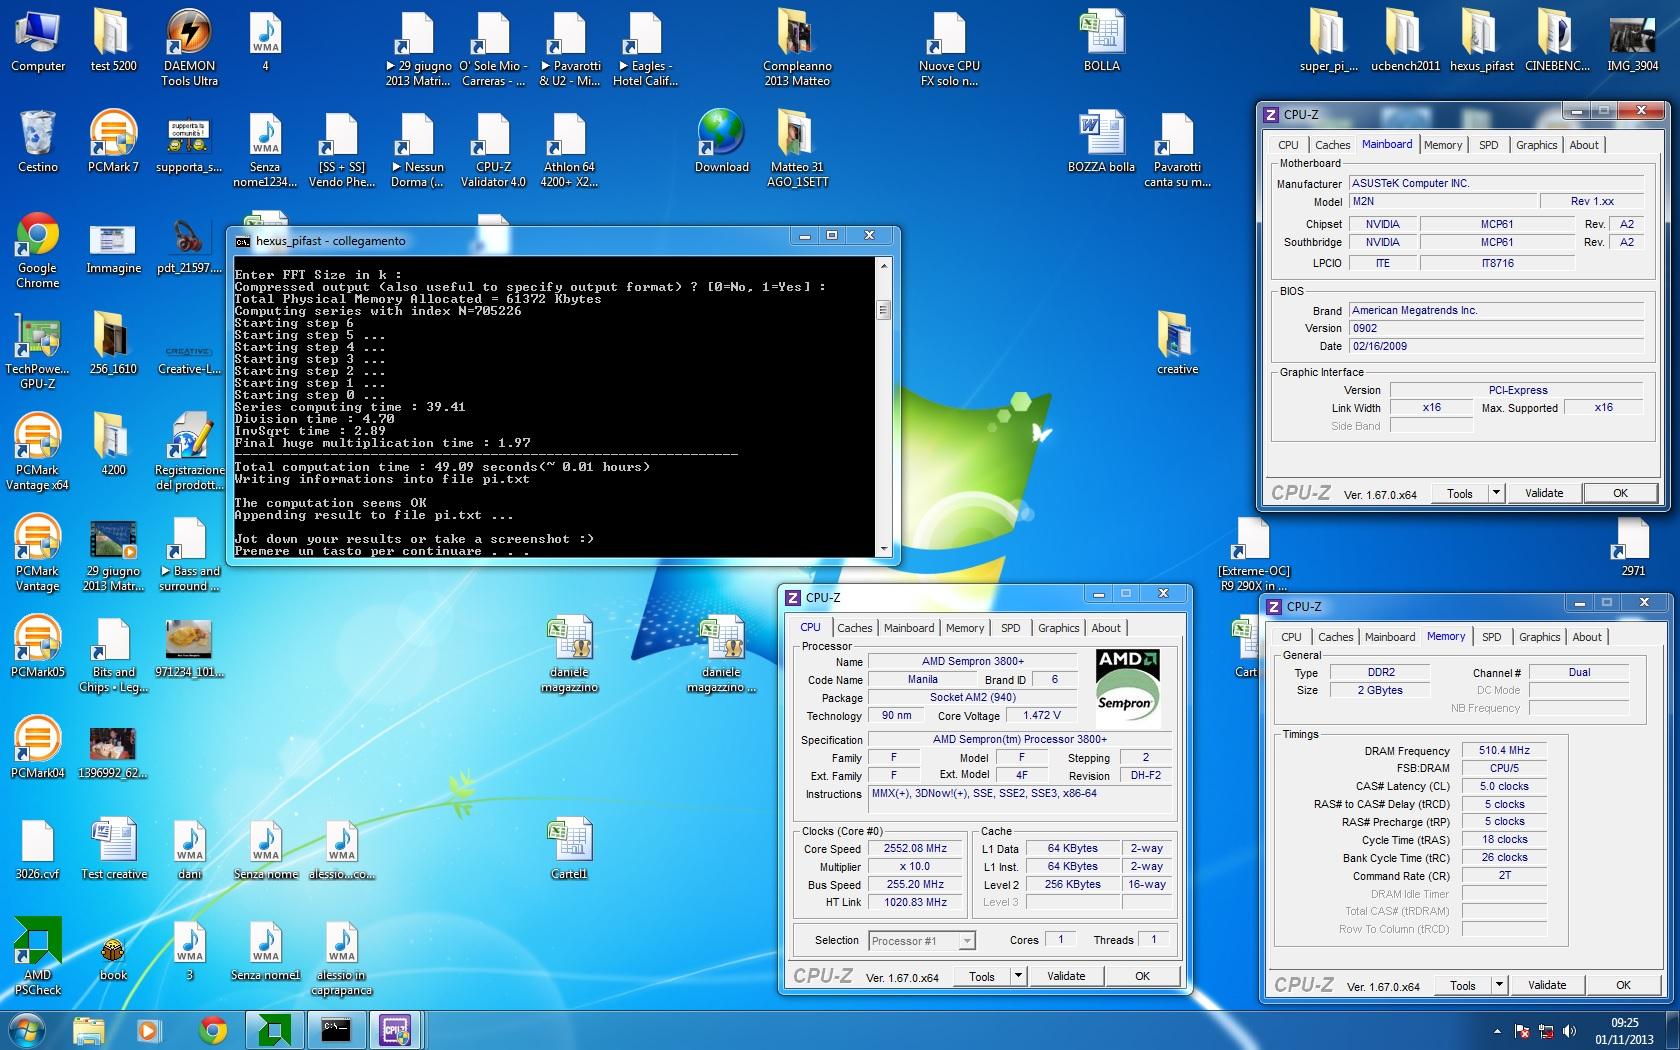1680x1050 pixels.
Task: Launch TechPowerUp GPU-Z desktop icon
Action: 38,352
